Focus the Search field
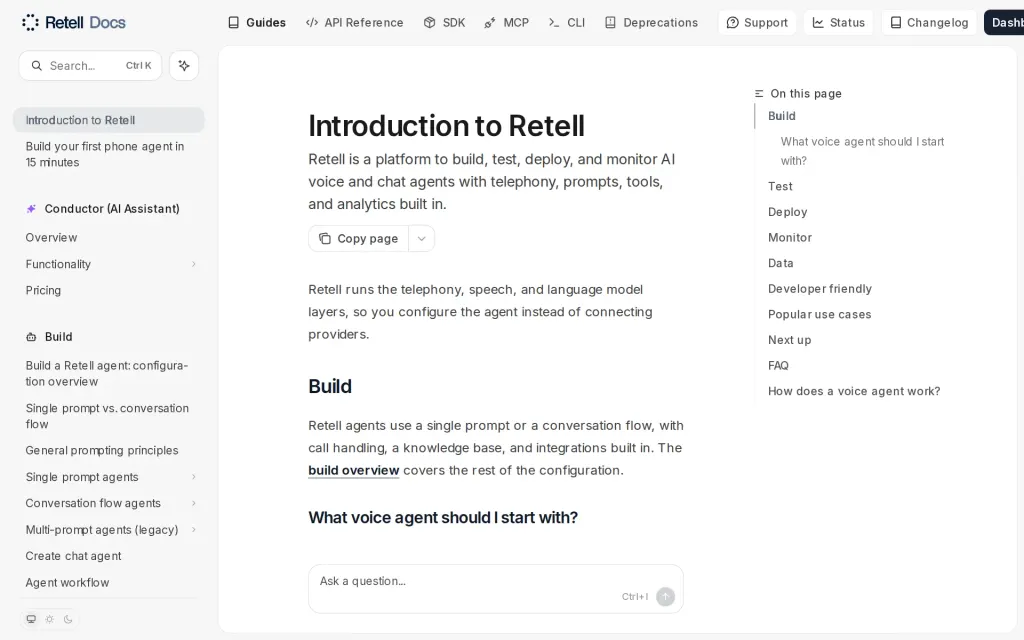This screenshot has height=640, width=1024. pyautogui.click(x=90, y=65)
